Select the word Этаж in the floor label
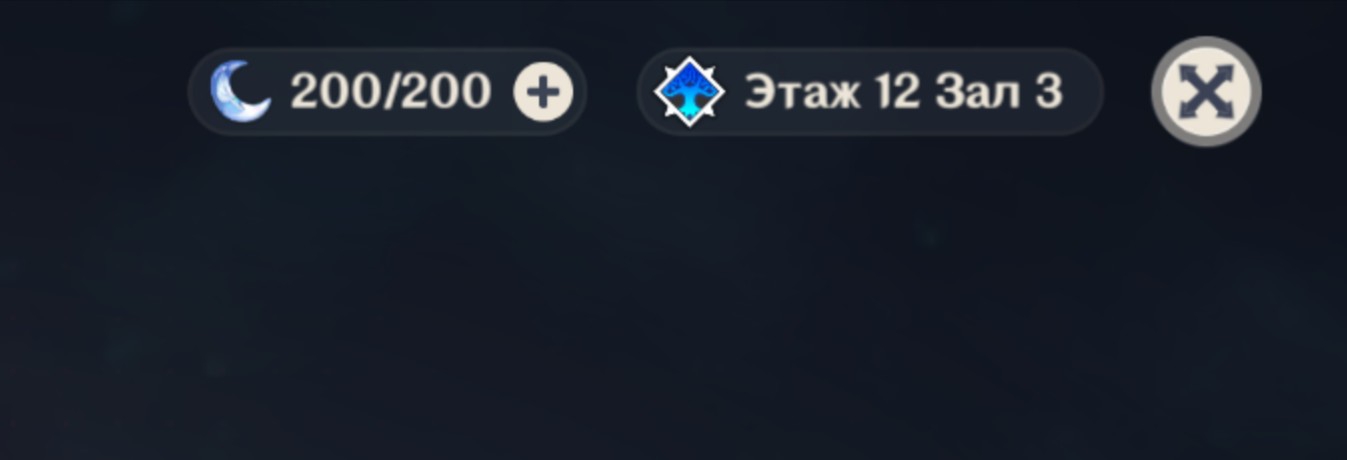 click(x=803, y=92)
